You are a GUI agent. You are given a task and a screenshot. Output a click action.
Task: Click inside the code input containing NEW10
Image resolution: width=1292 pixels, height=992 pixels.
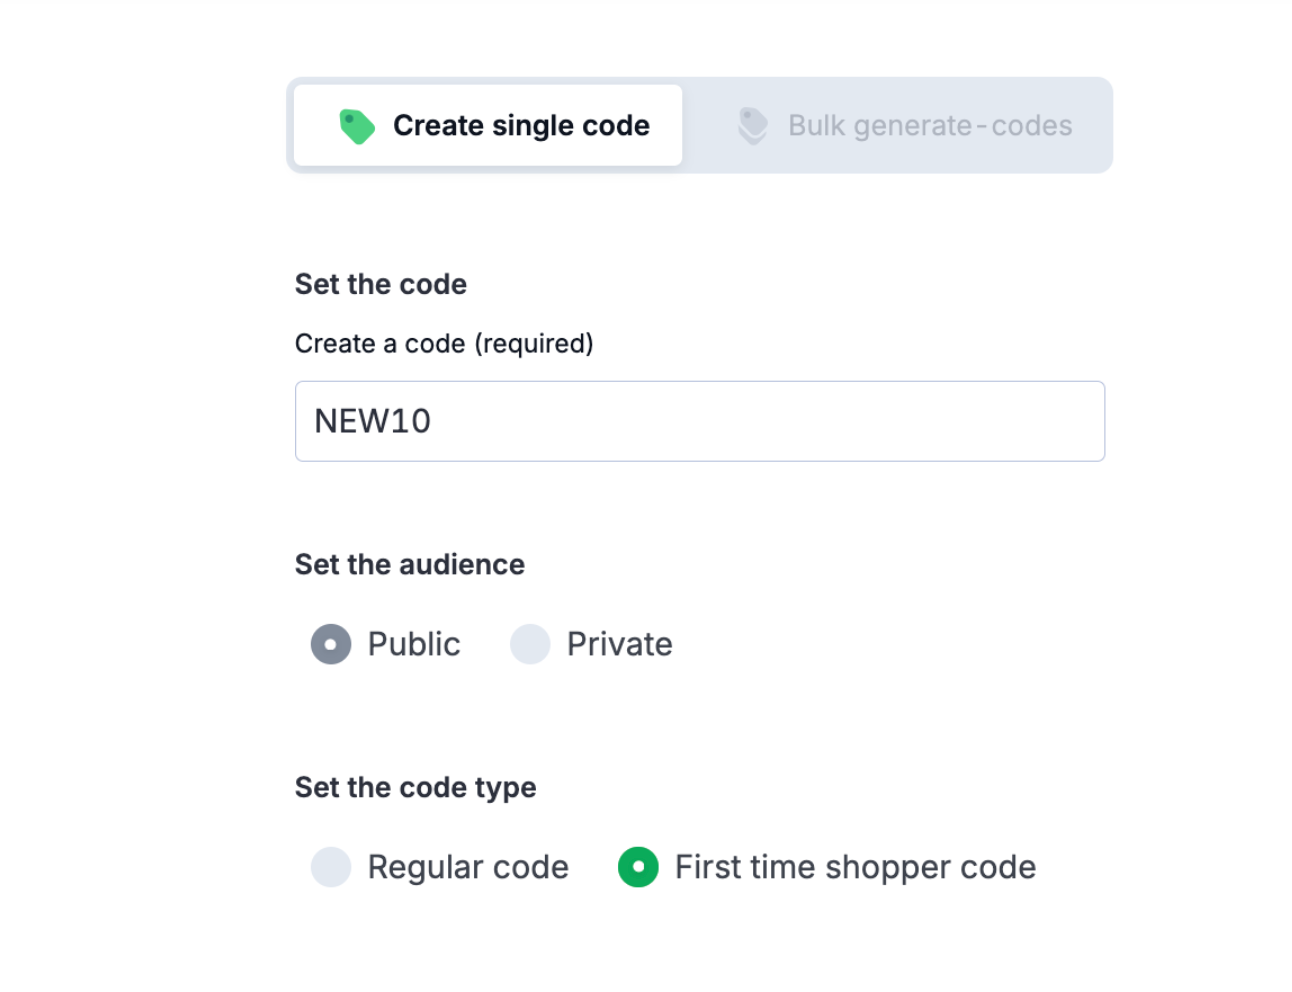click(x=700, y=421)
